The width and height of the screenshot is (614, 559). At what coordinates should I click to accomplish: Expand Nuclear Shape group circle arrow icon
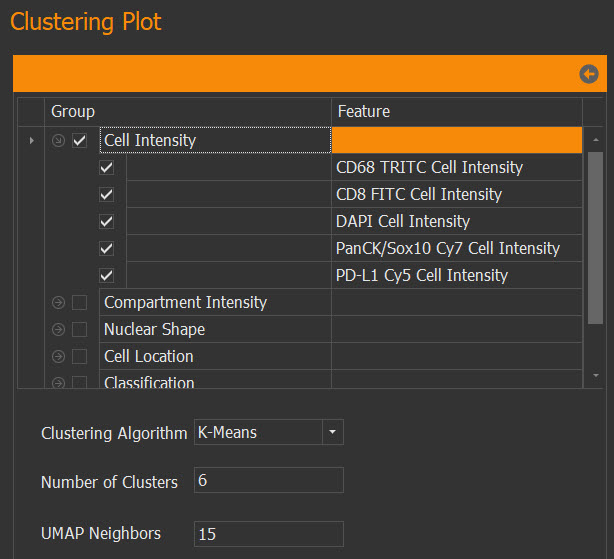58,329
